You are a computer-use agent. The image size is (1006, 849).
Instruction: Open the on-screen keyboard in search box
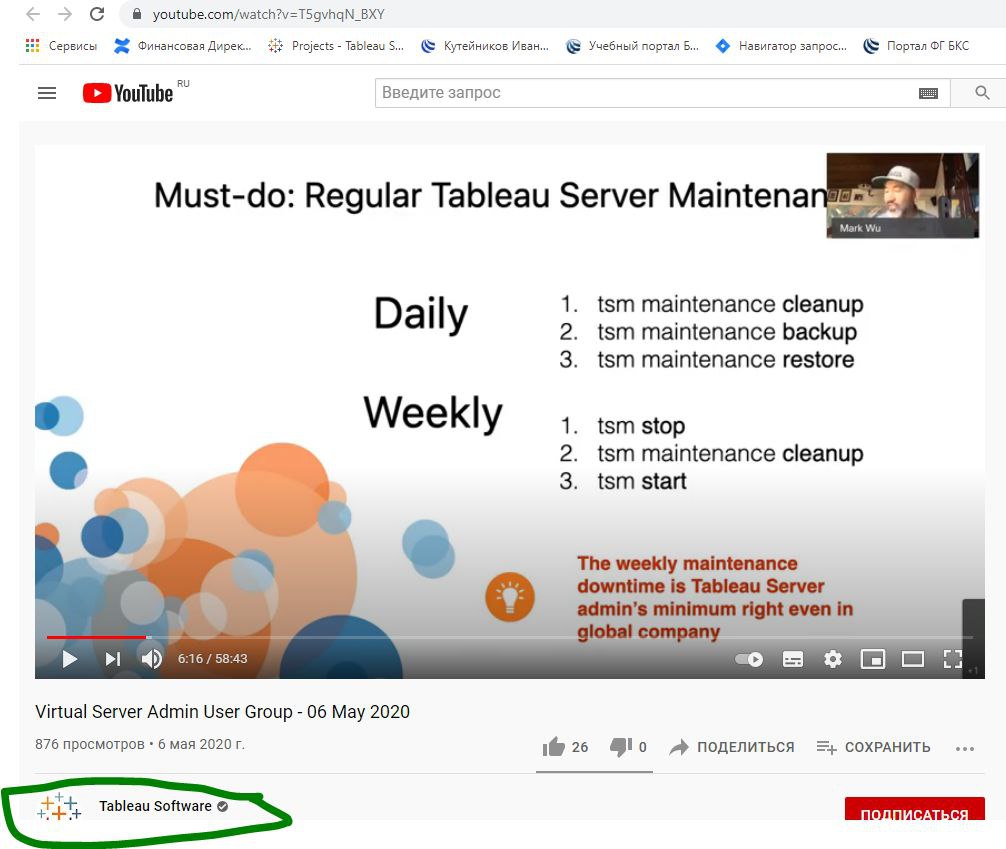tap(928, 94)
